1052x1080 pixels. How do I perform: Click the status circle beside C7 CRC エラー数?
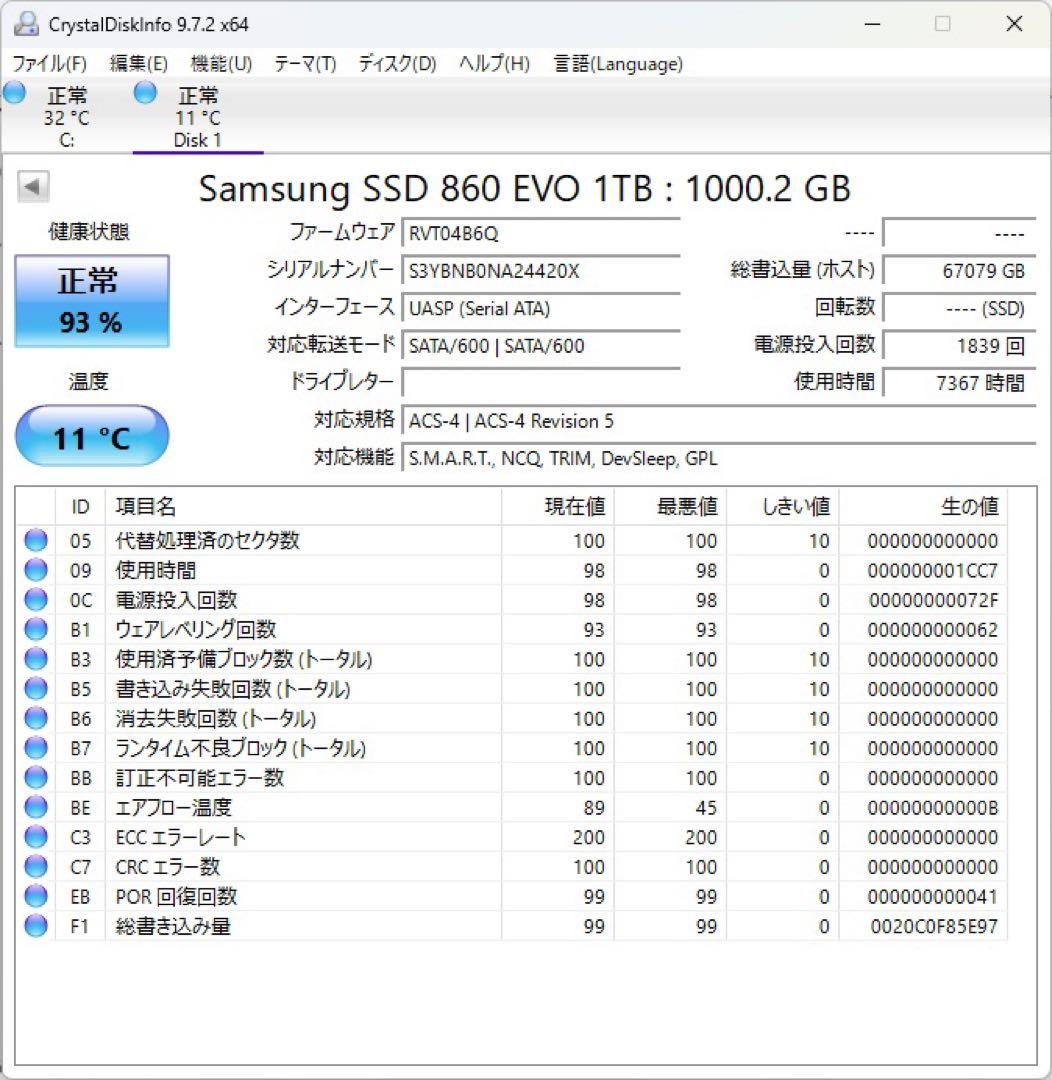pyautogui.click(x=35, y=866)
